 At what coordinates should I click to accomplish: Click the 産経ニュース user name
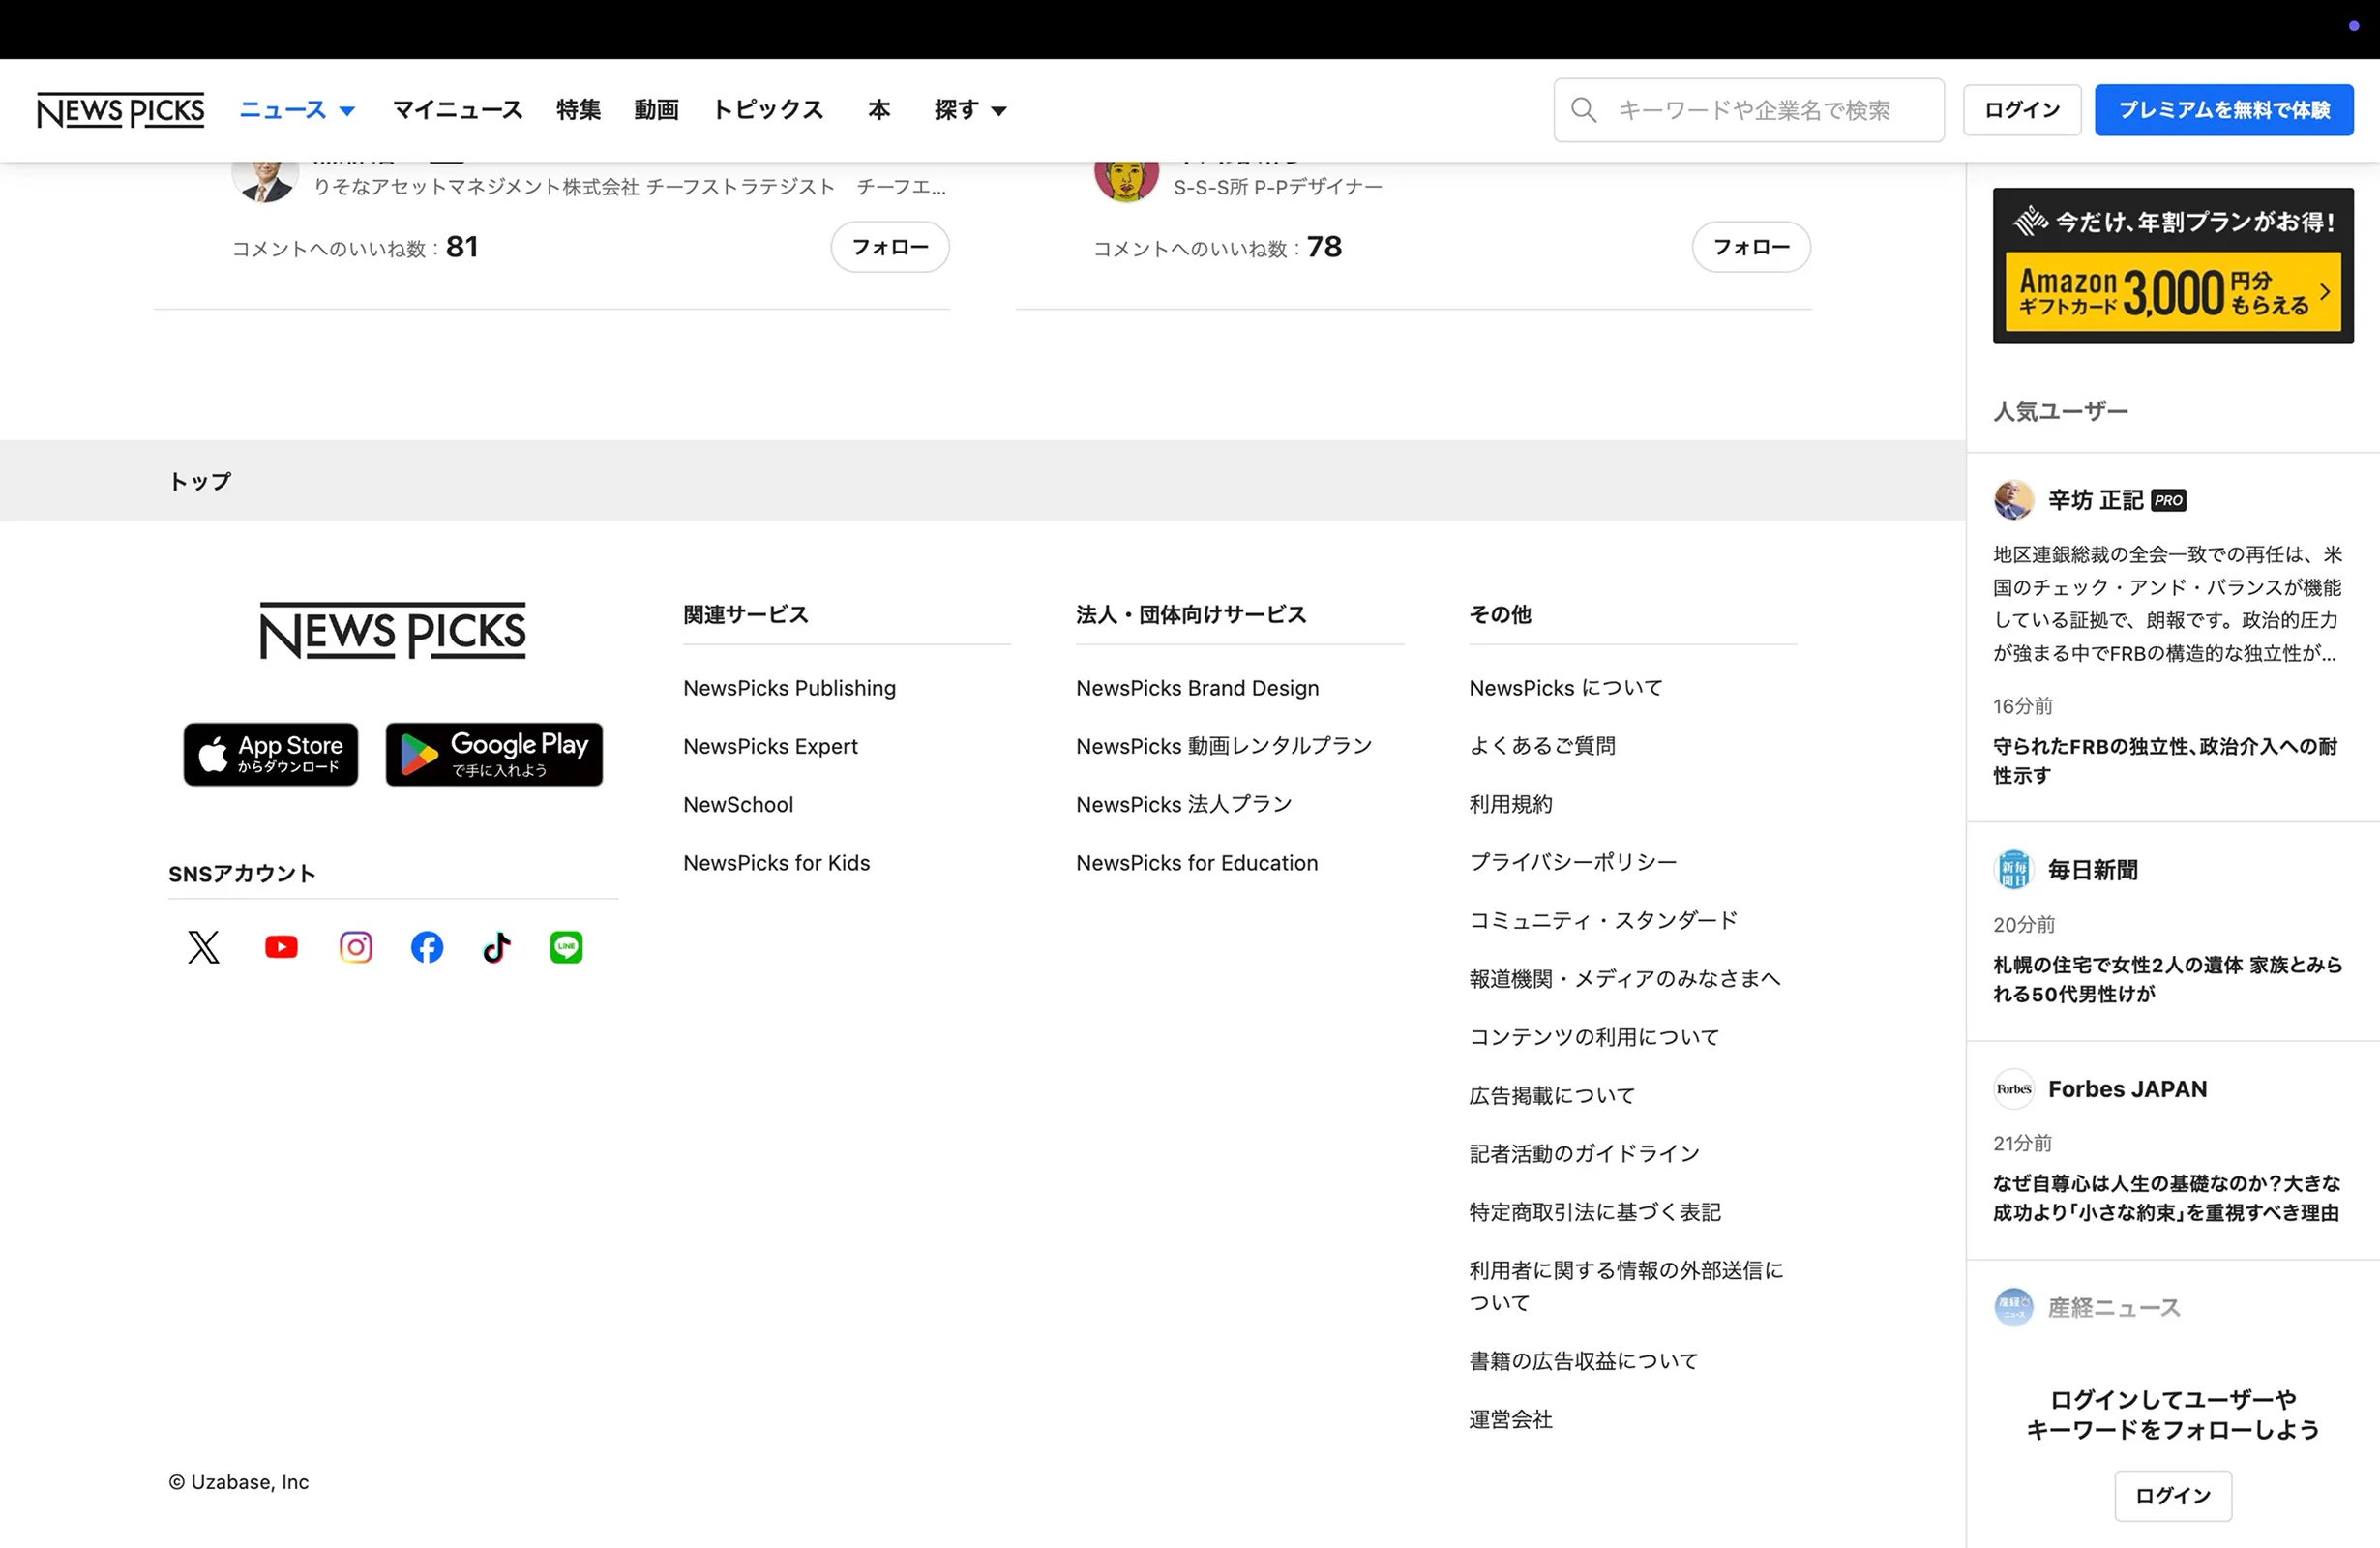tap(2114, 1306)
